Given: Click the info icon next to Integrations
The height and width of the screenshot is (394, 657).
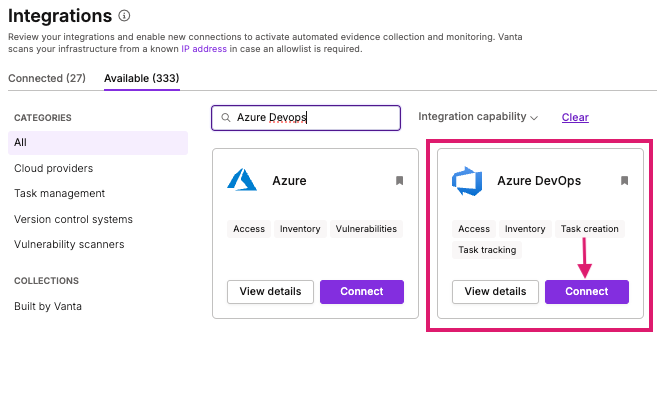Looking at the screenshot, I should [124, 16].
